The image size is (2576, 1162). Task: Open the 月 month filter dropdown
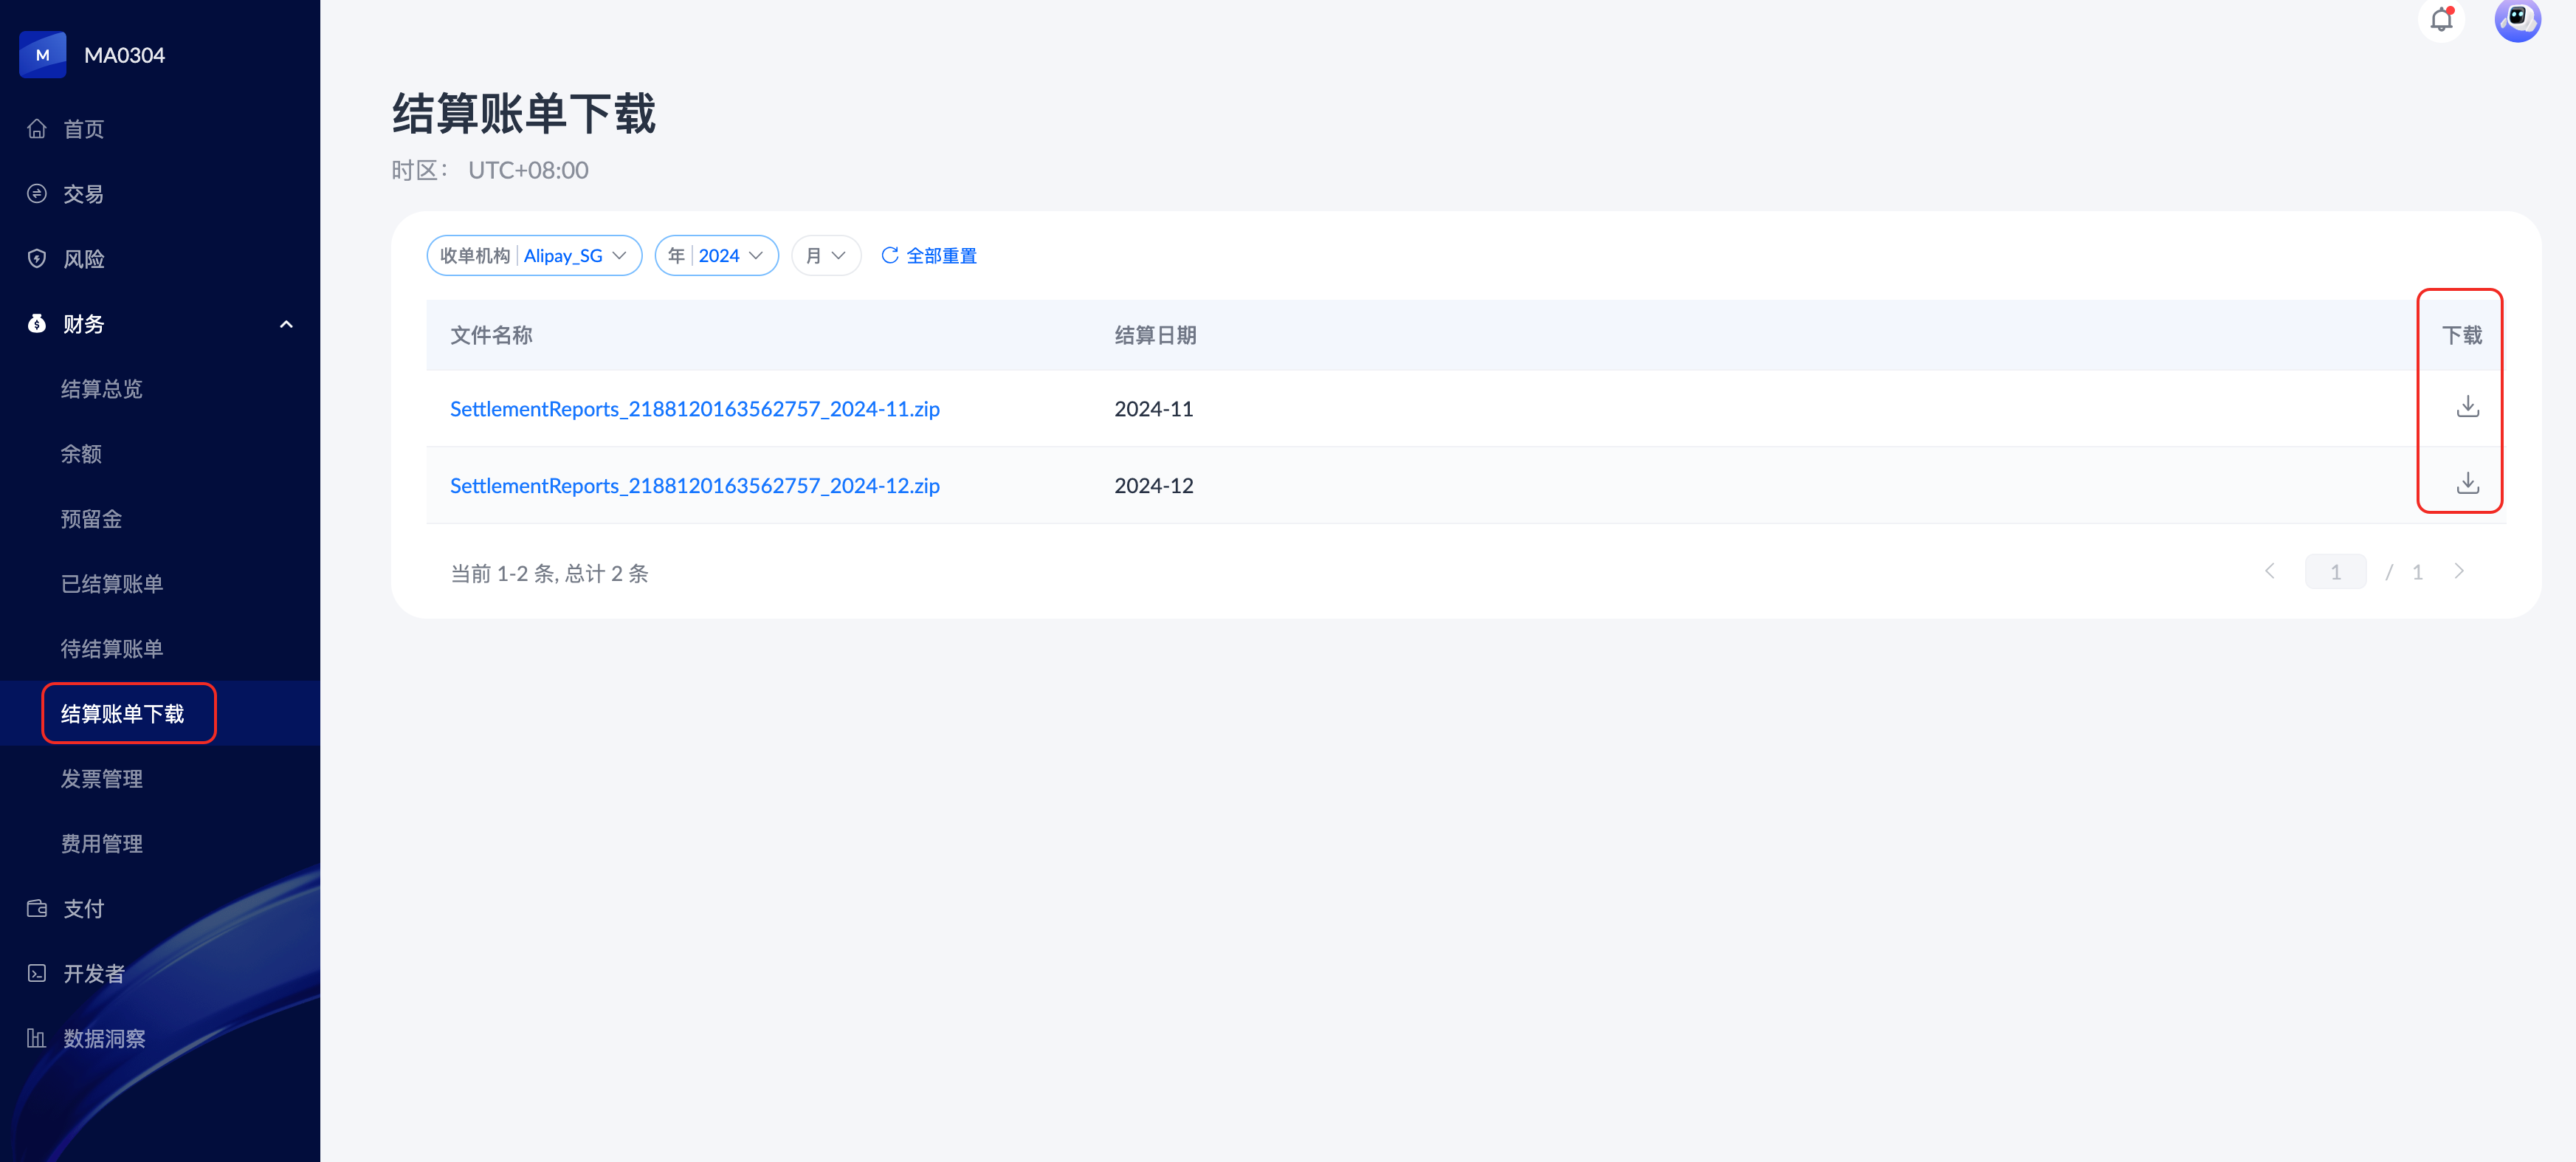(x=825, y=256)
